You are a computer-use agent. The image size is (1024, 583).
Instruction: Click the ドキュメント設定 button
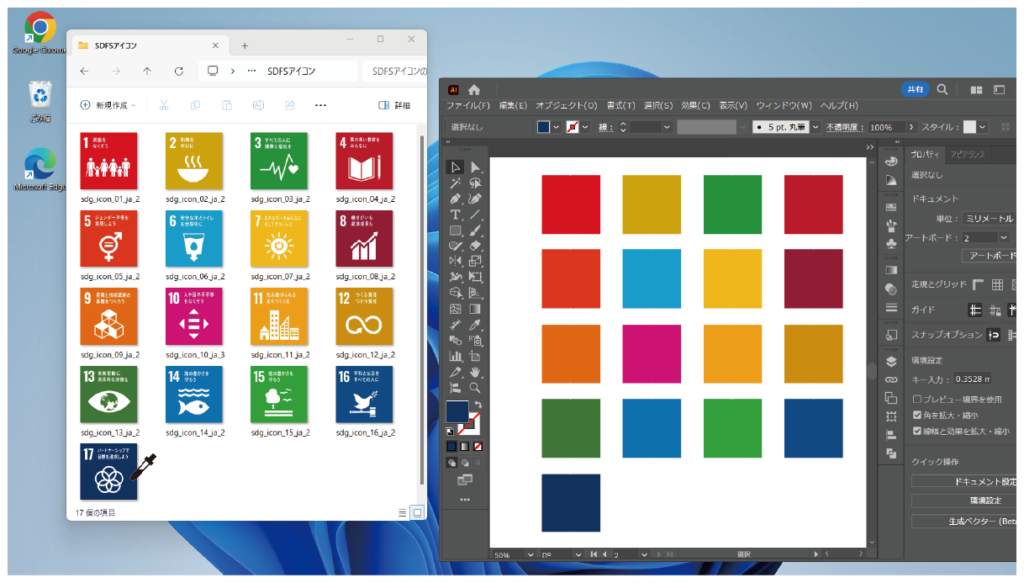964,482
